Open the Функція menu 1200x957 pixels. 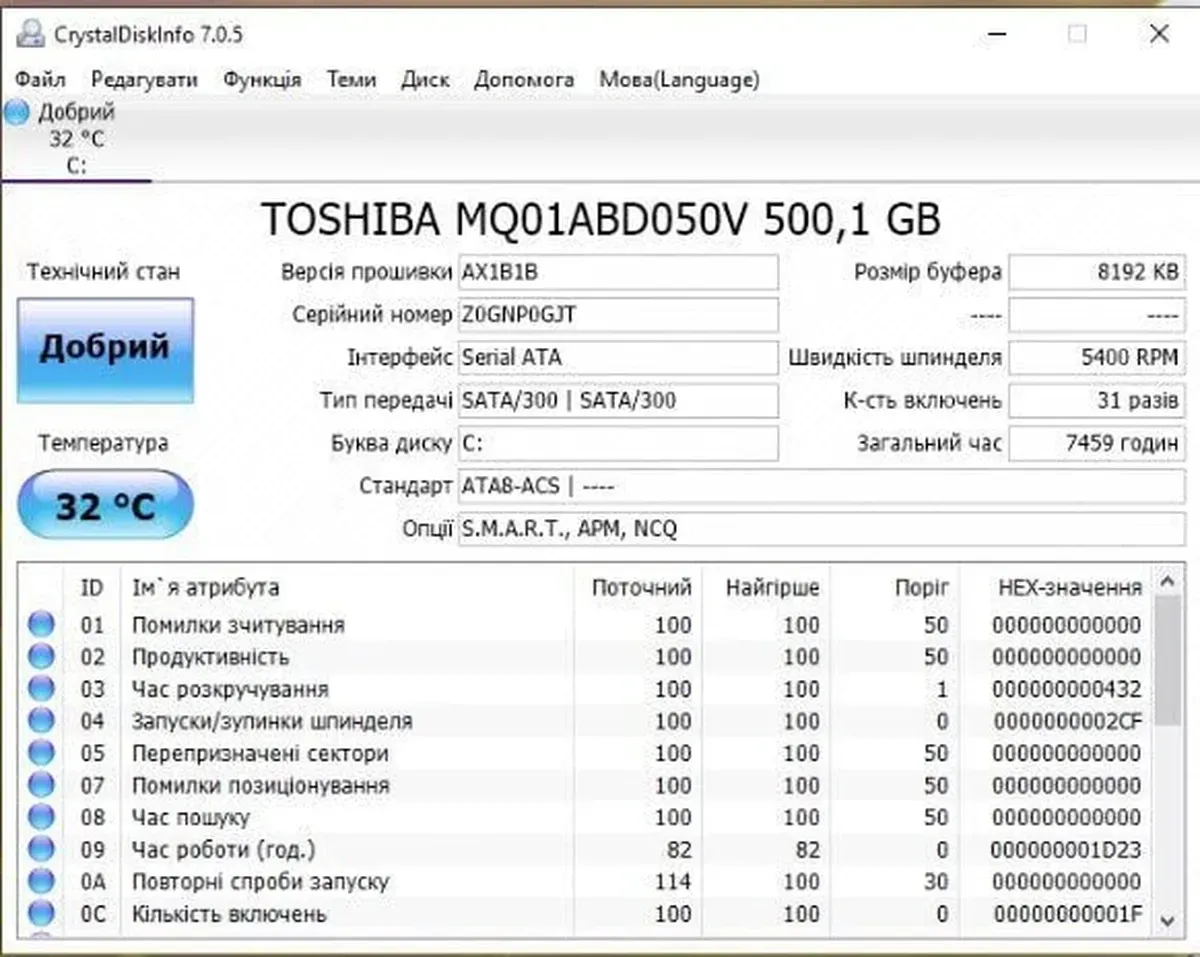click(262, 79)
